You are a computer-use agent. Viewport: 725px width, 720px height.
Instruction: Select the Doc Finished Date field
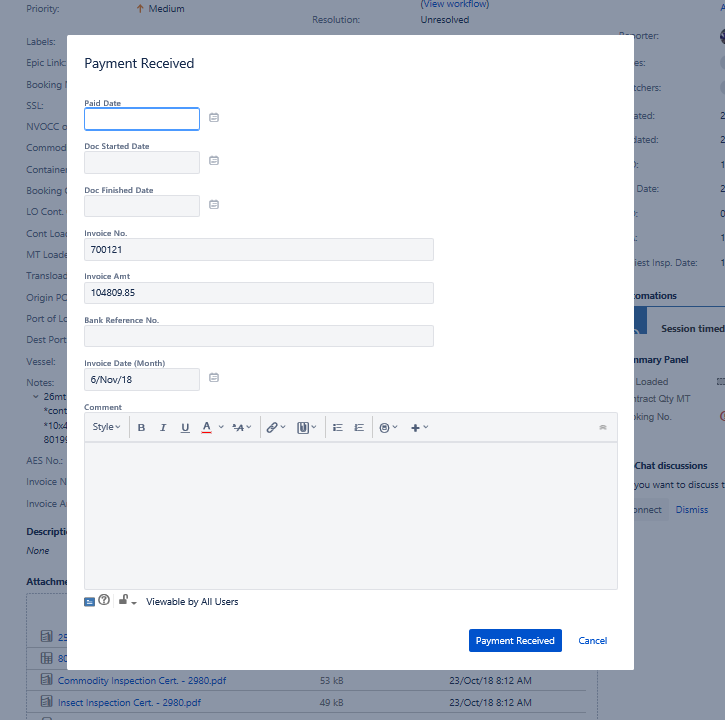(142, 206)
